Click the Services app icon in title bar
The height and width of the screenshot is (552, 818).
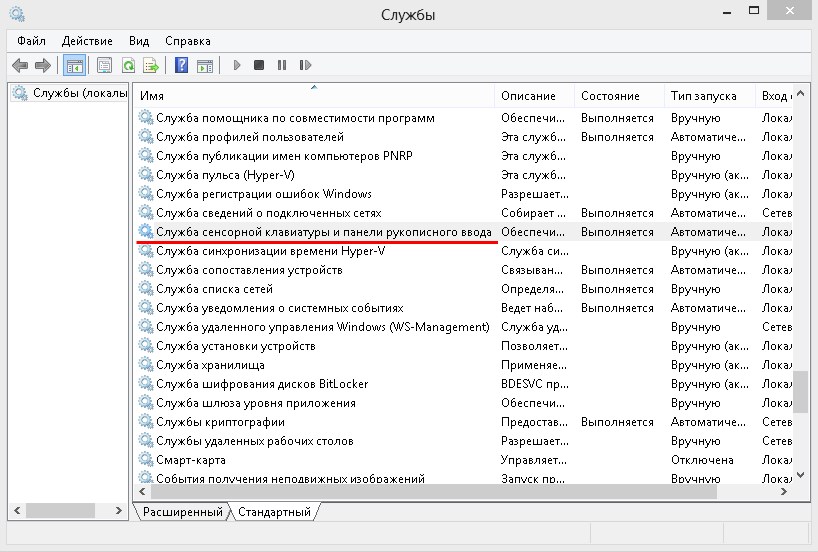17,14
